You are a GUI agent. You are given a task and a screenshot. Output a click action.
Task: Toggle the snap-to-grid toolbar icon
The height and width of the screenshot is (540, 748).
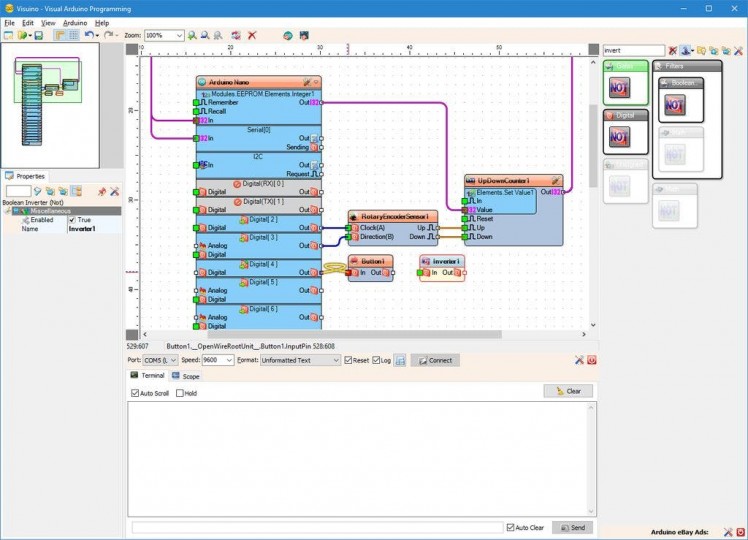(73, 35)
